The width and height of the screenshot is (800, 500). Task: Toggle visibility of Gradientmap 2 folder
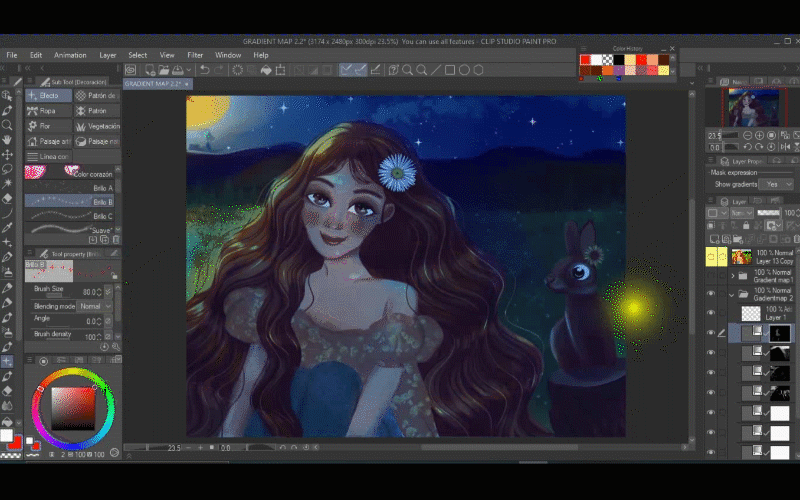coord(711,295)
